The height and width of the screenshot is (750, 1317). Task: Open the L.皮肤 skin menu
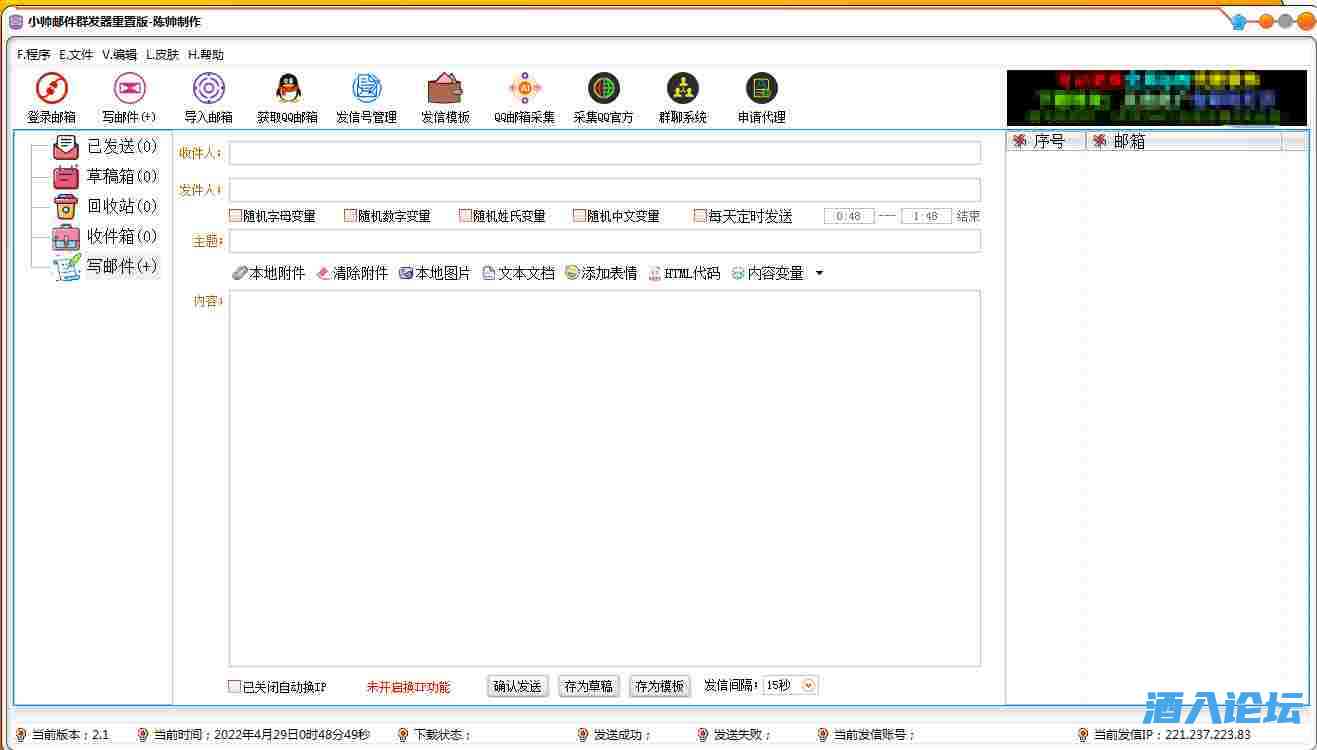(161, 54)
